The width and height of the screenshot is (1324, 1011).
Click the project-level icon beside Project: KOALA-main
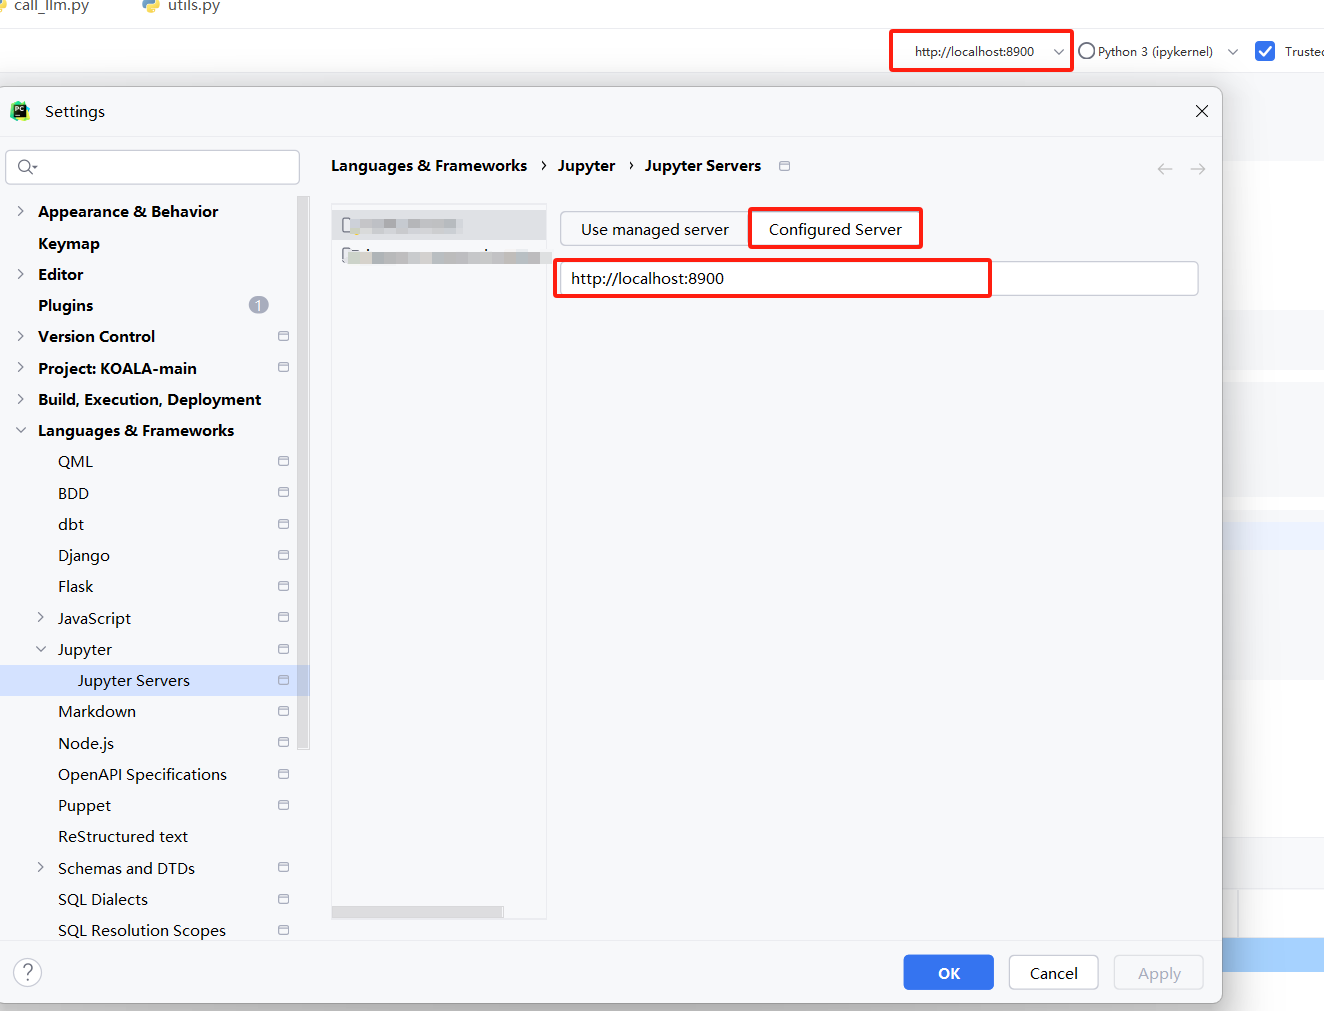click(x=284, y=367)
